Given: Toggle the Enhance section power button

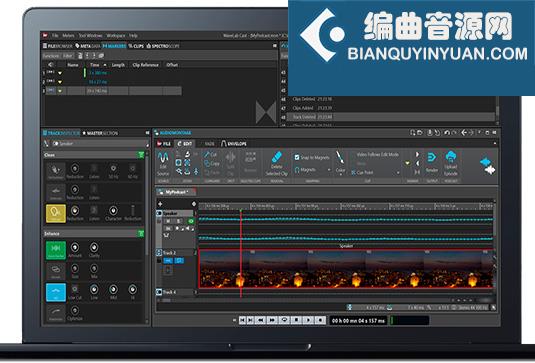Looking at the screenshot, I should click(x=141, y=234).
